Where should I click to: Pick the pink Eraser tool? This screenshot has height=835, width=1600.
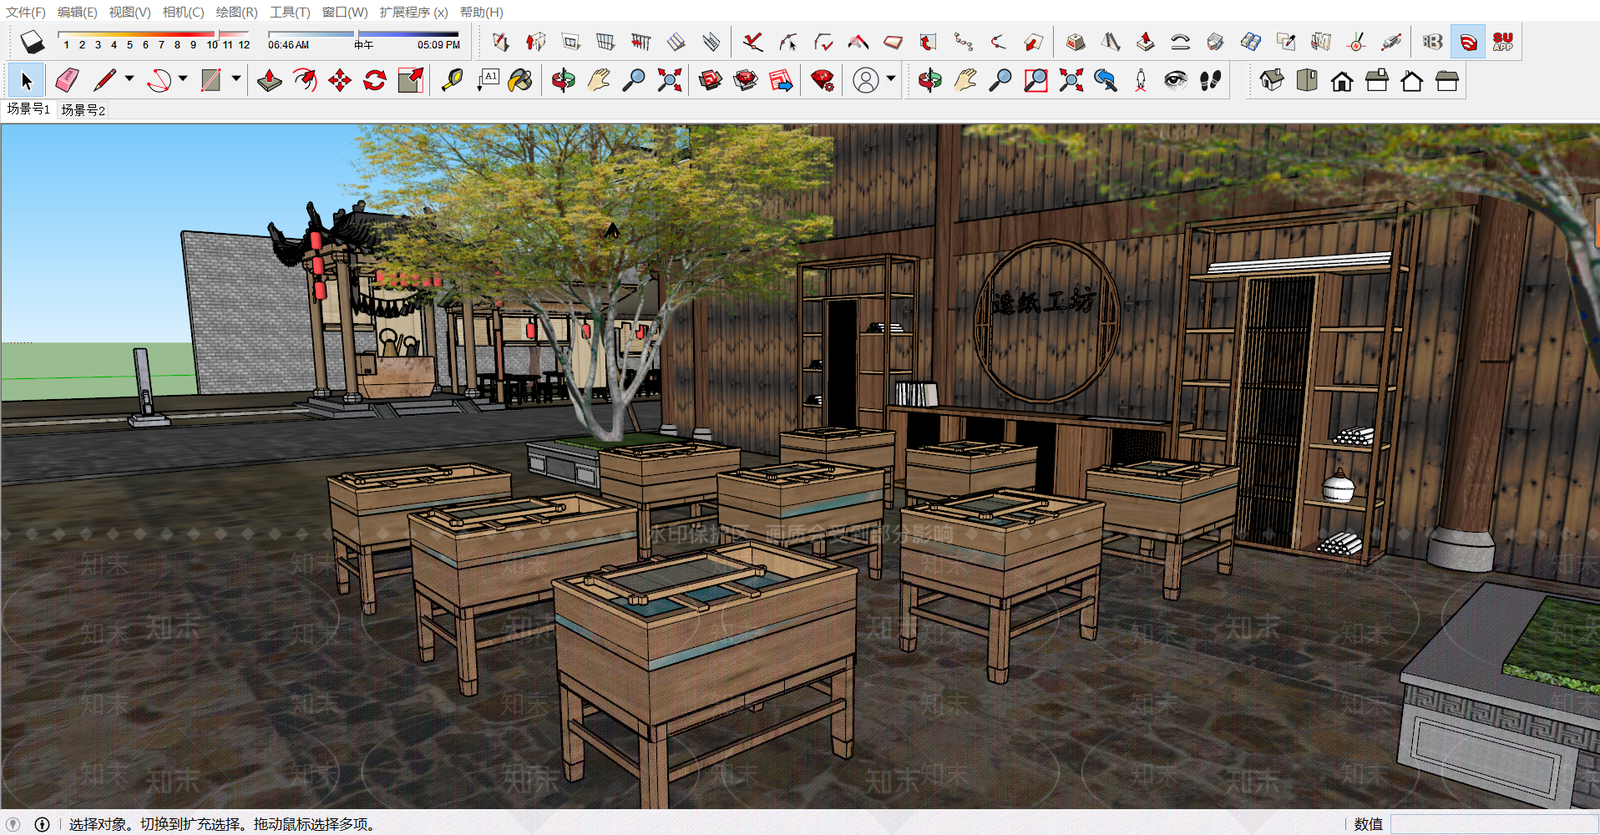click(67, 81)
